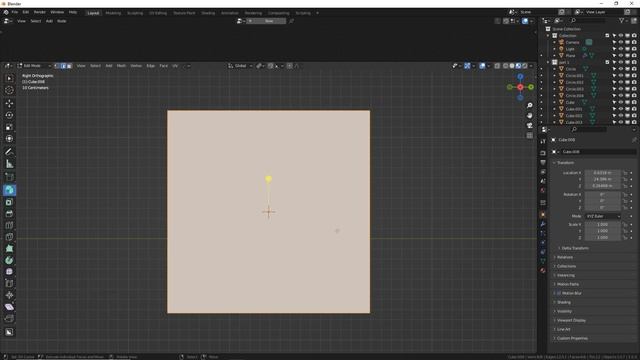Select the Loop Cut tool
The image size is (640, 360).
click(x=9, y=225)
